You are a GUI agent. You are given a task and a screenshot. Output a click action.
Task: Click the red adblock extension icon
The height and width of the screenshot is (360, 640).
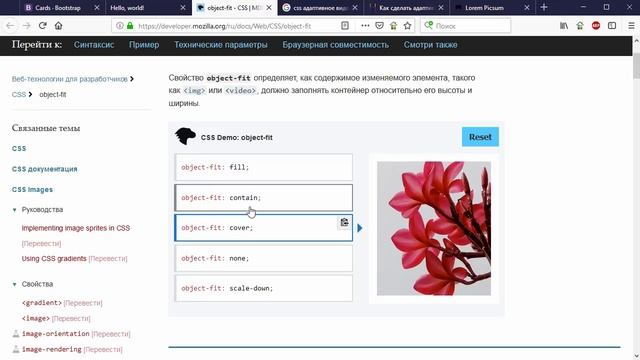click(x=596, y=26)
